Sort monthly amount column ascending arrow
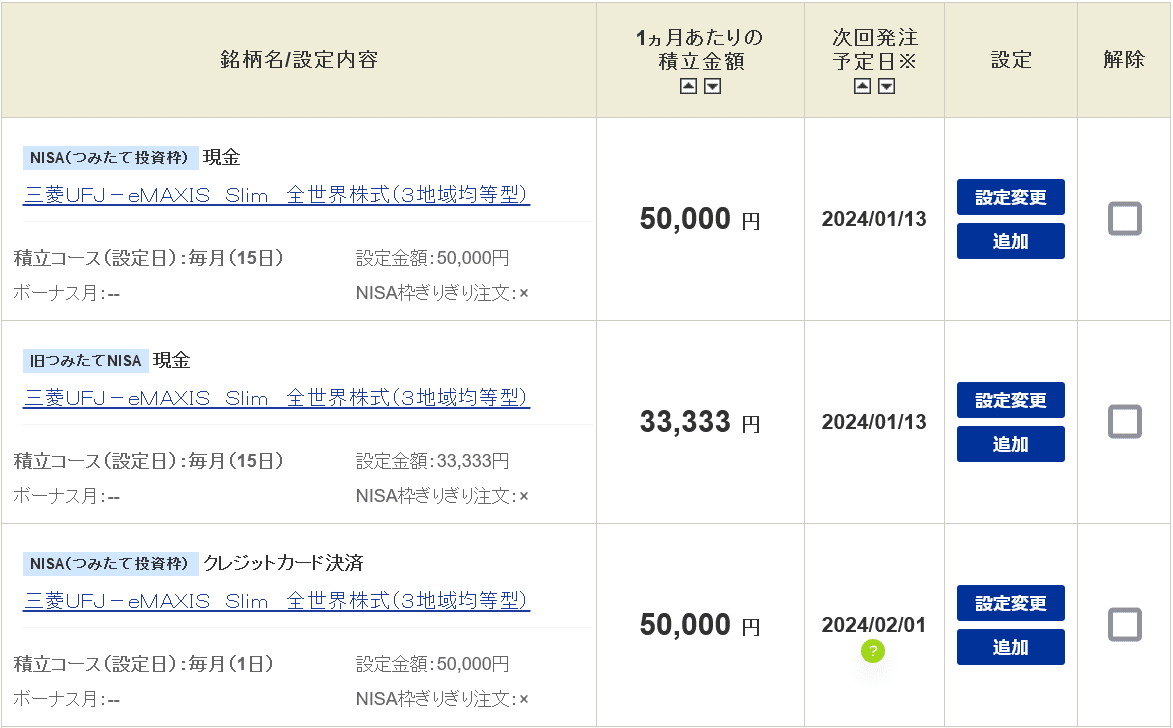1173x728 pixels. pos(688,86)
